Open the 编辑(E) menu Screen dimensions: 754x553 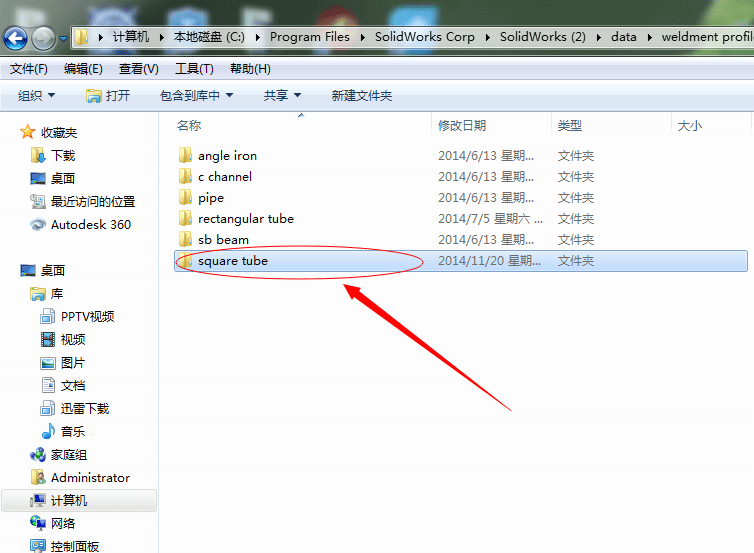[x=83, y=69]
